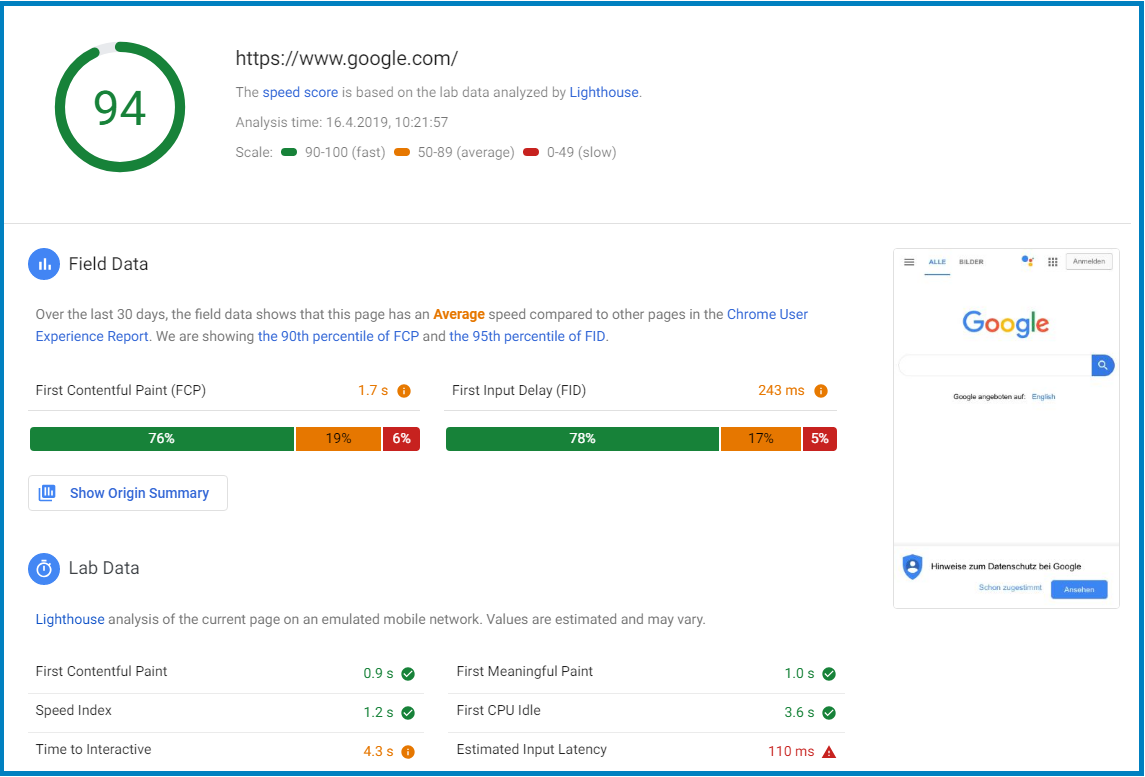Click the hamburger menu icon in Google preview
Screen dimensions: 1145x777
pos(909,262)
